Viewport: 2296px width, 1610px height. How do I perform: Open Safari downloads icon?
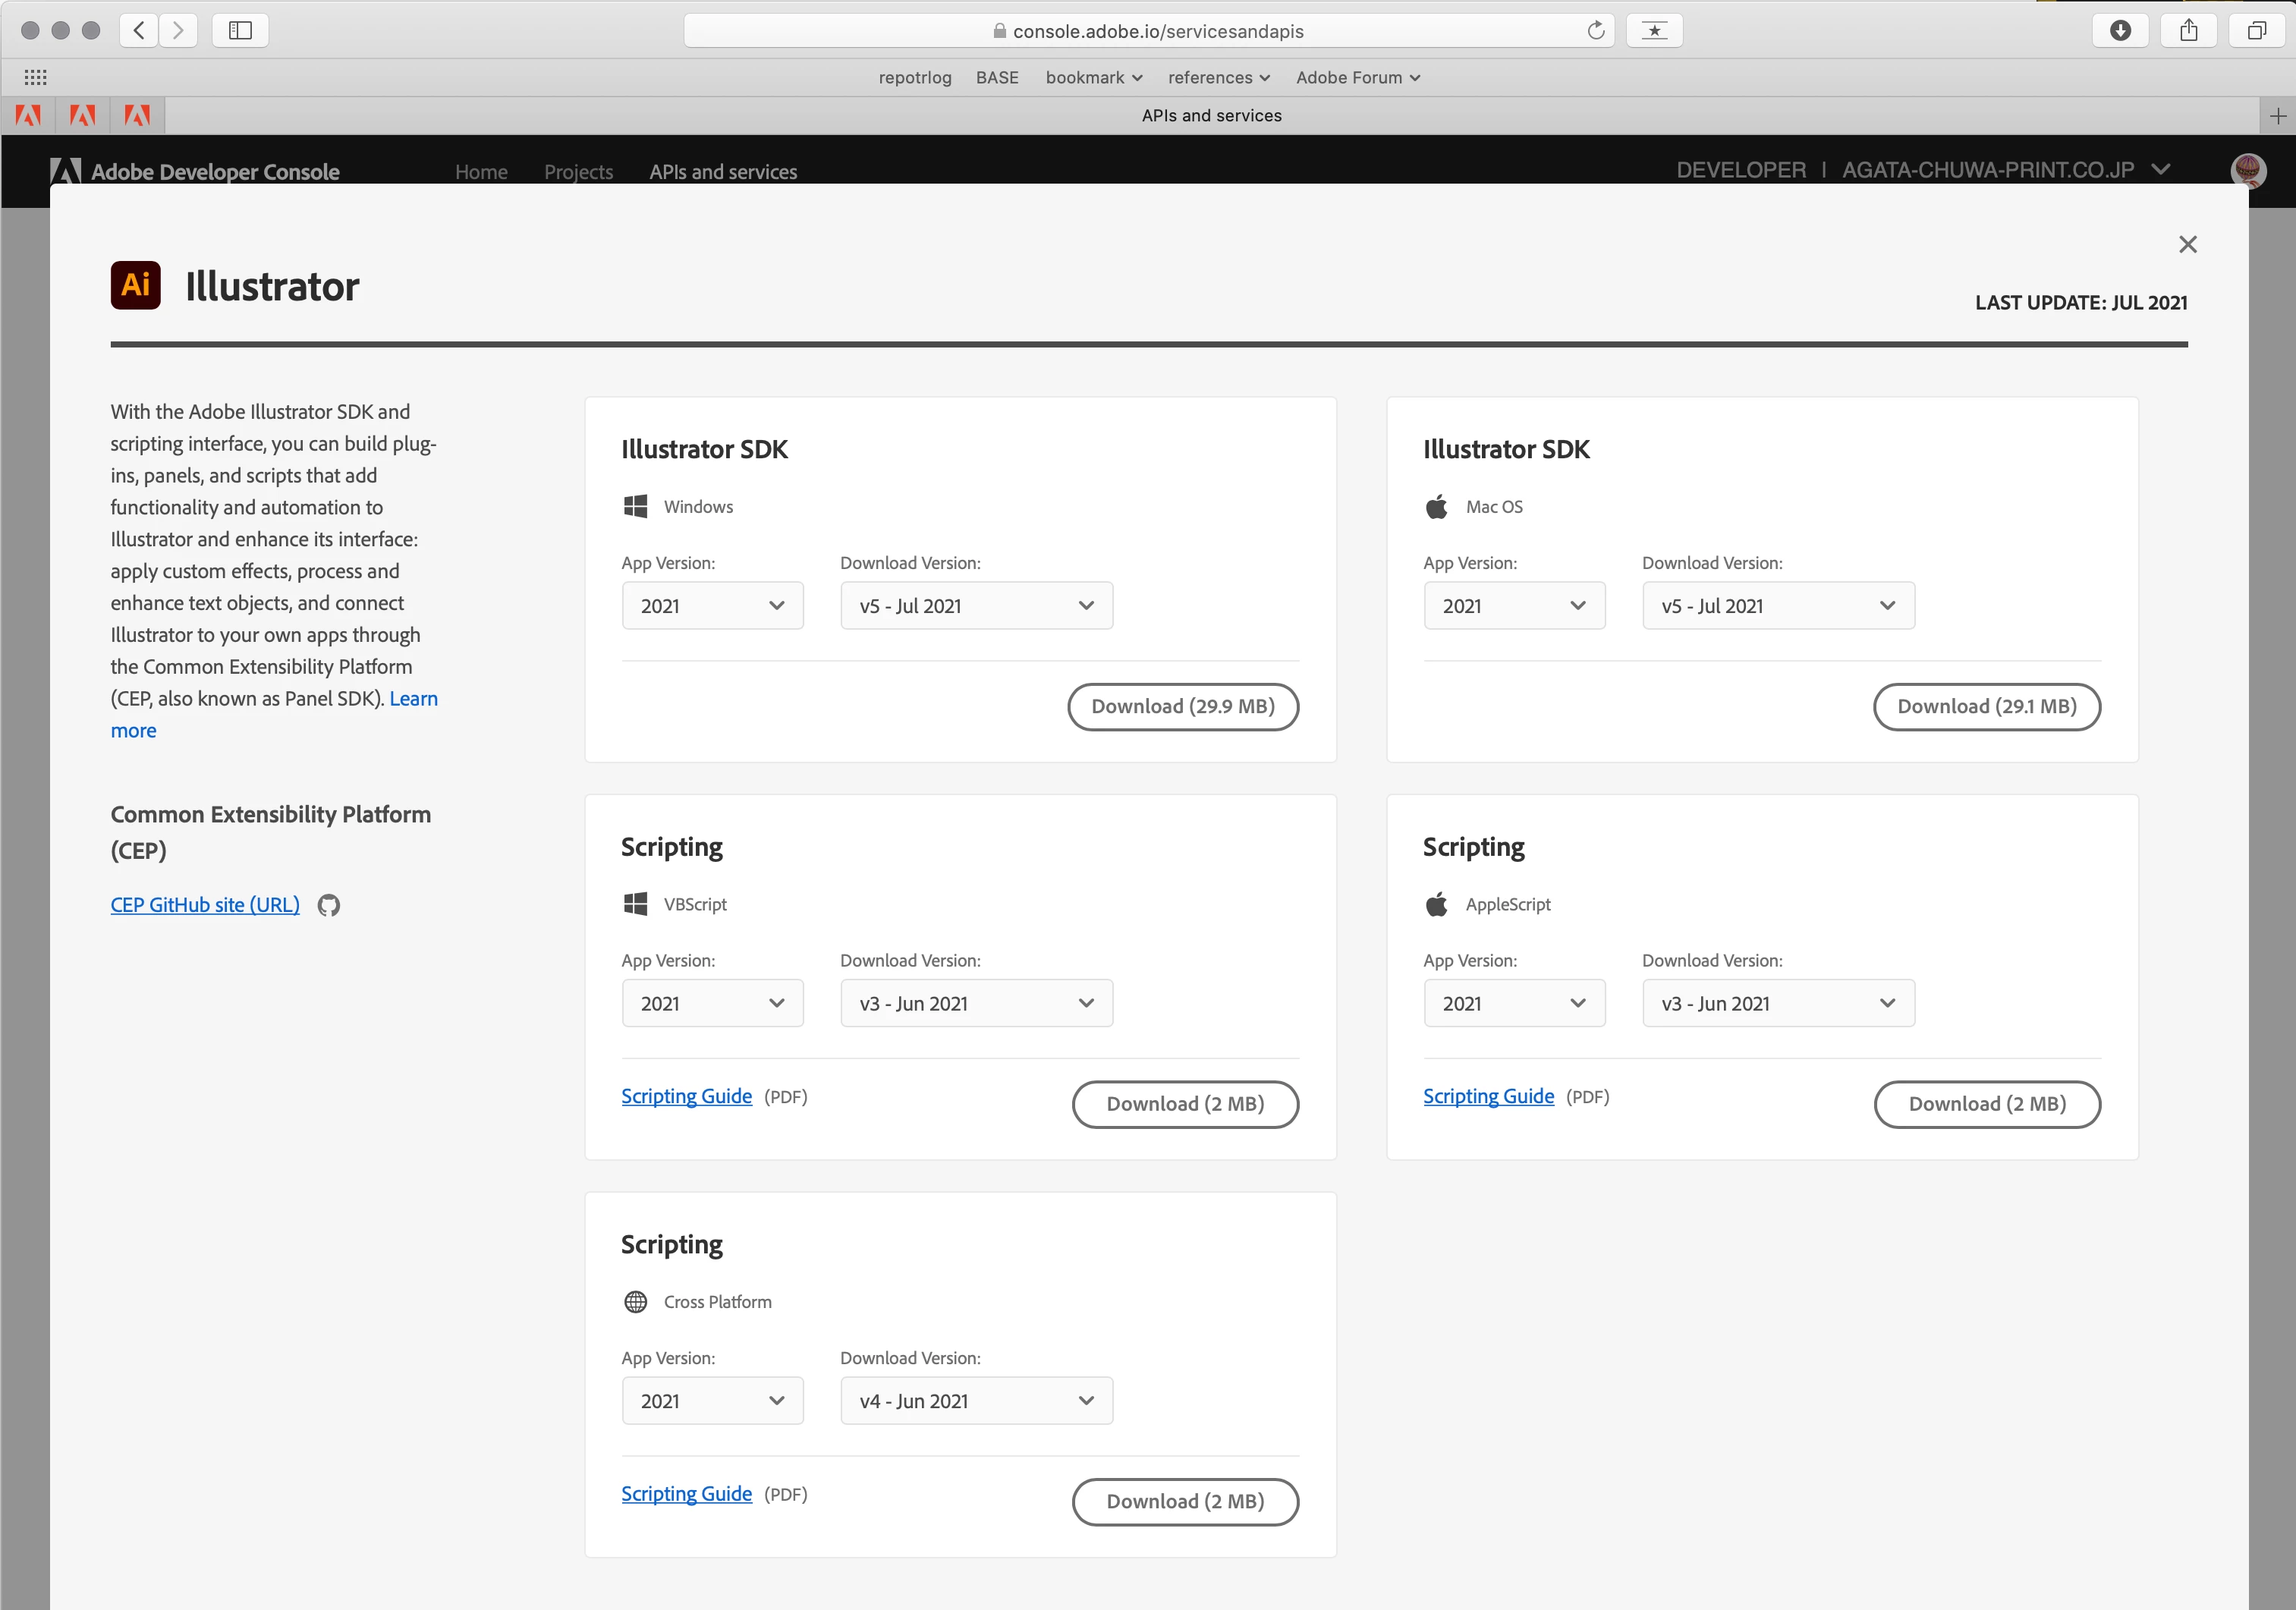2119,30
